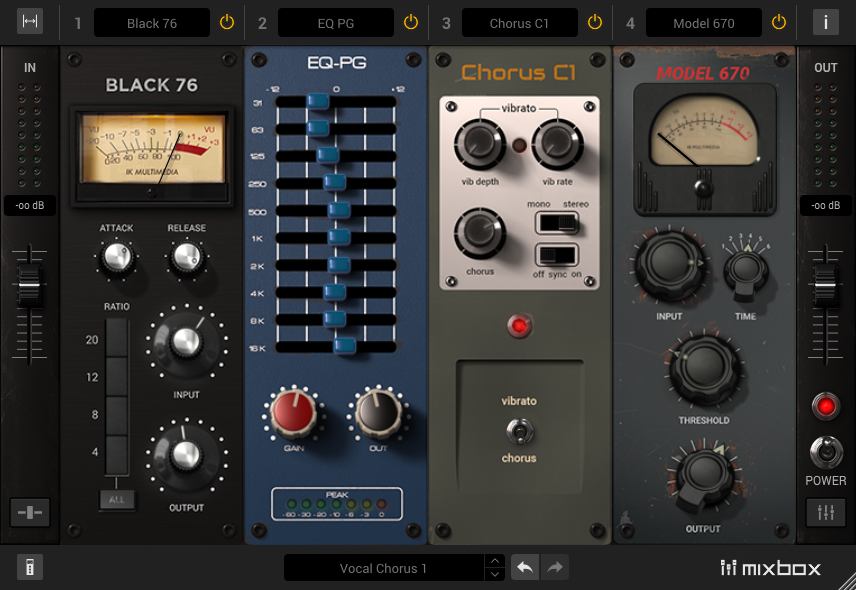
Task: Click the red LED above the POWER switch
Action: [825, 406]
